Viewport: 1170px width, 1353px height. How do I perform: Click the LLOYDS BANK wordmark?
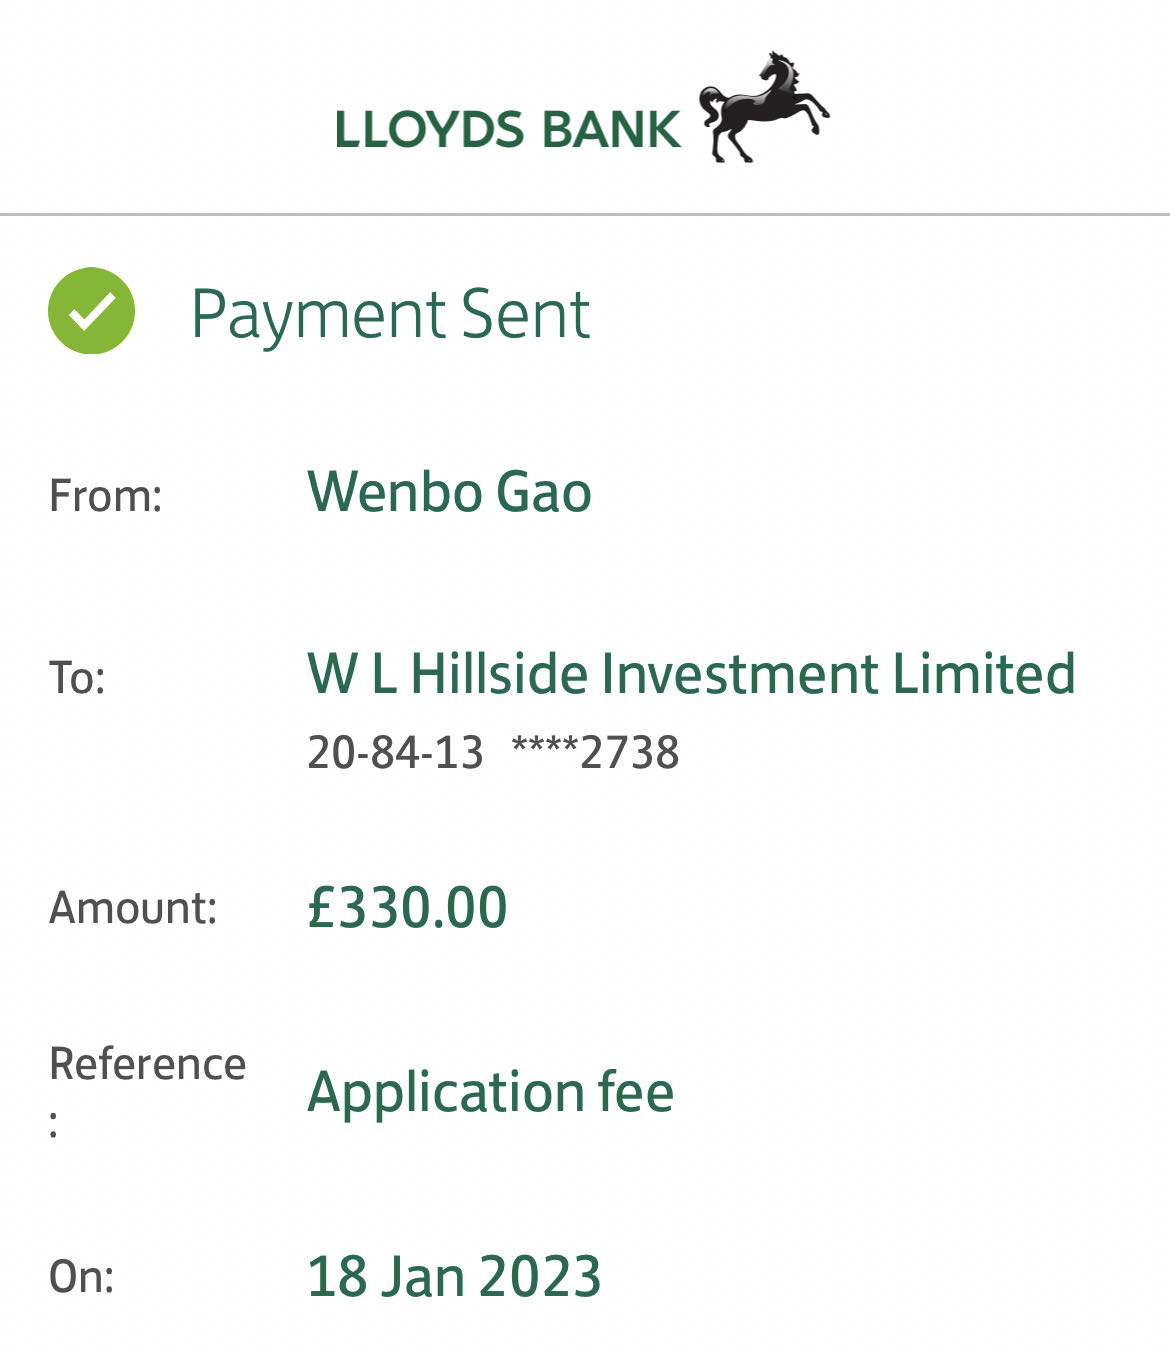(507, 130)
